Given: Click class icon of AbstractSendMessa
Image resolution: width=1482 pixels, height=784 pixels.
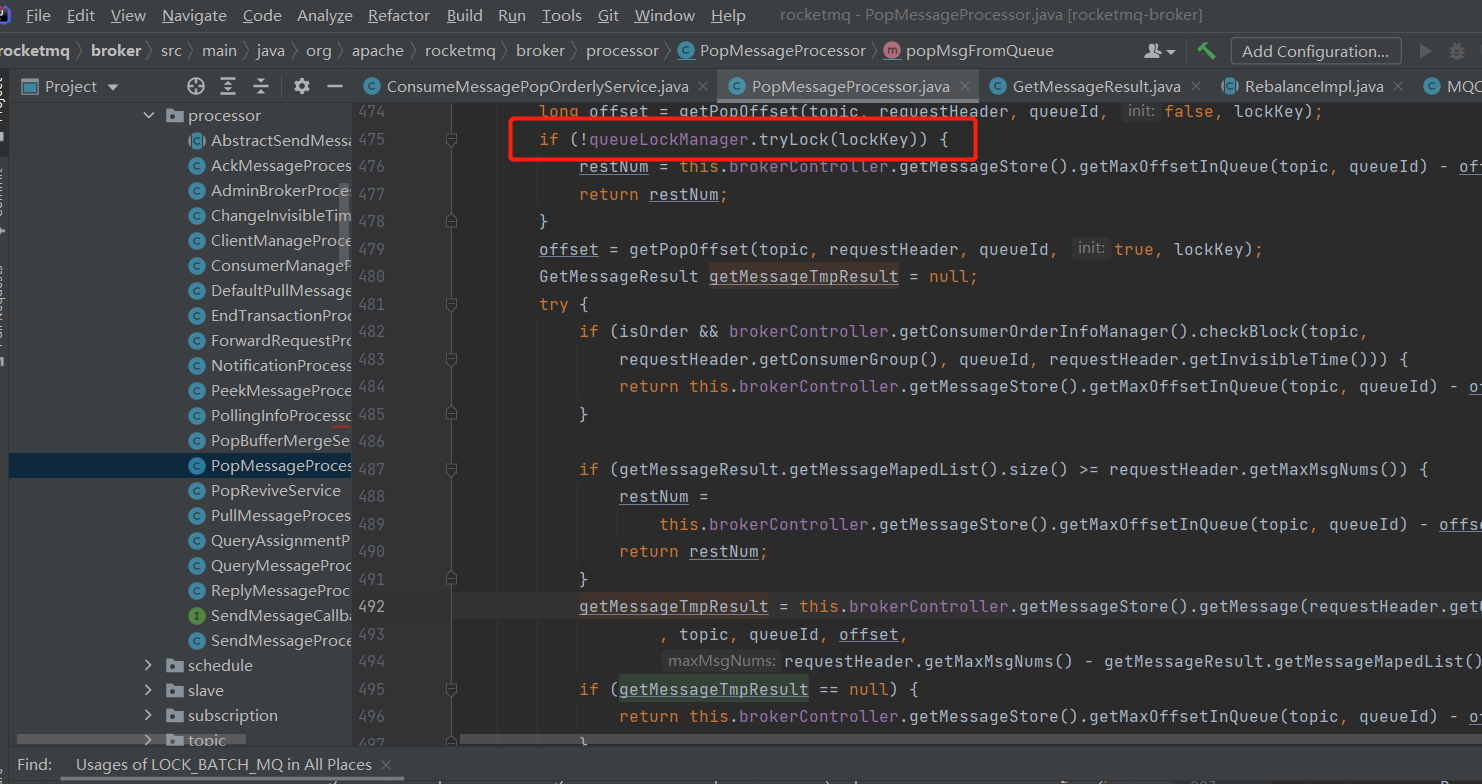Looking at the screenshot, I should [197, 141].
